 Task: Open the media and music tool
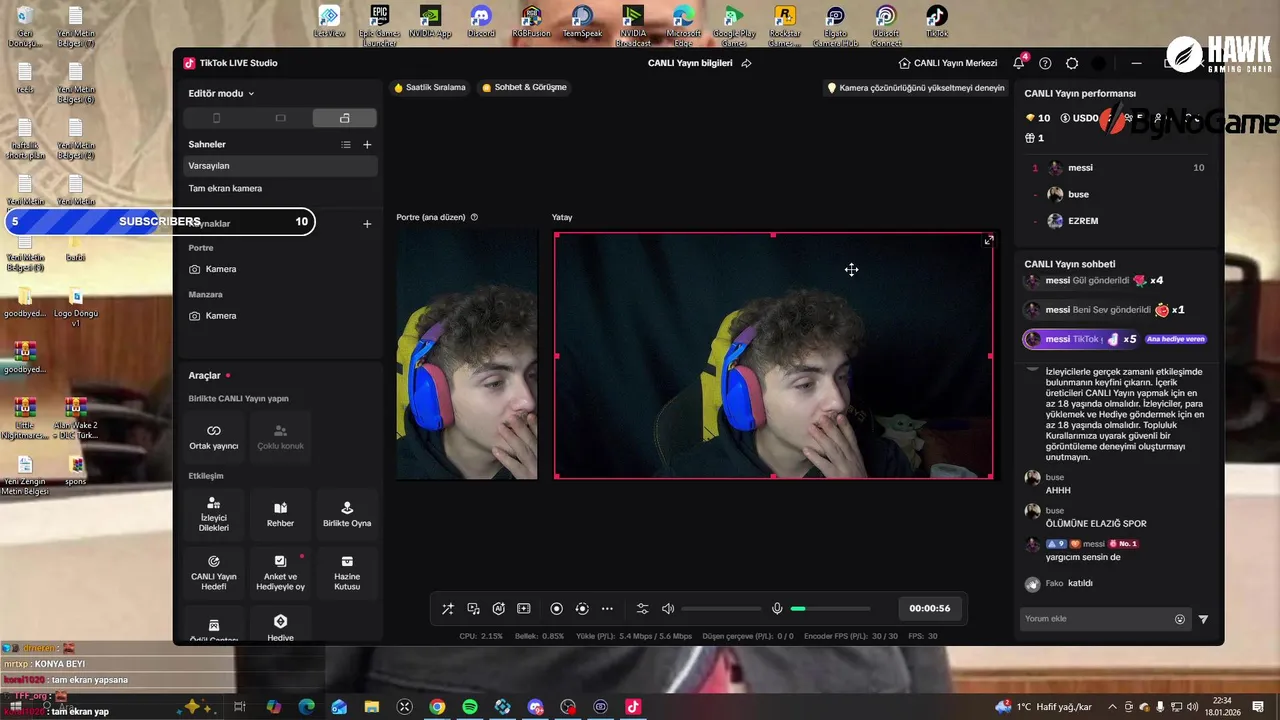[x=473, y=608]
